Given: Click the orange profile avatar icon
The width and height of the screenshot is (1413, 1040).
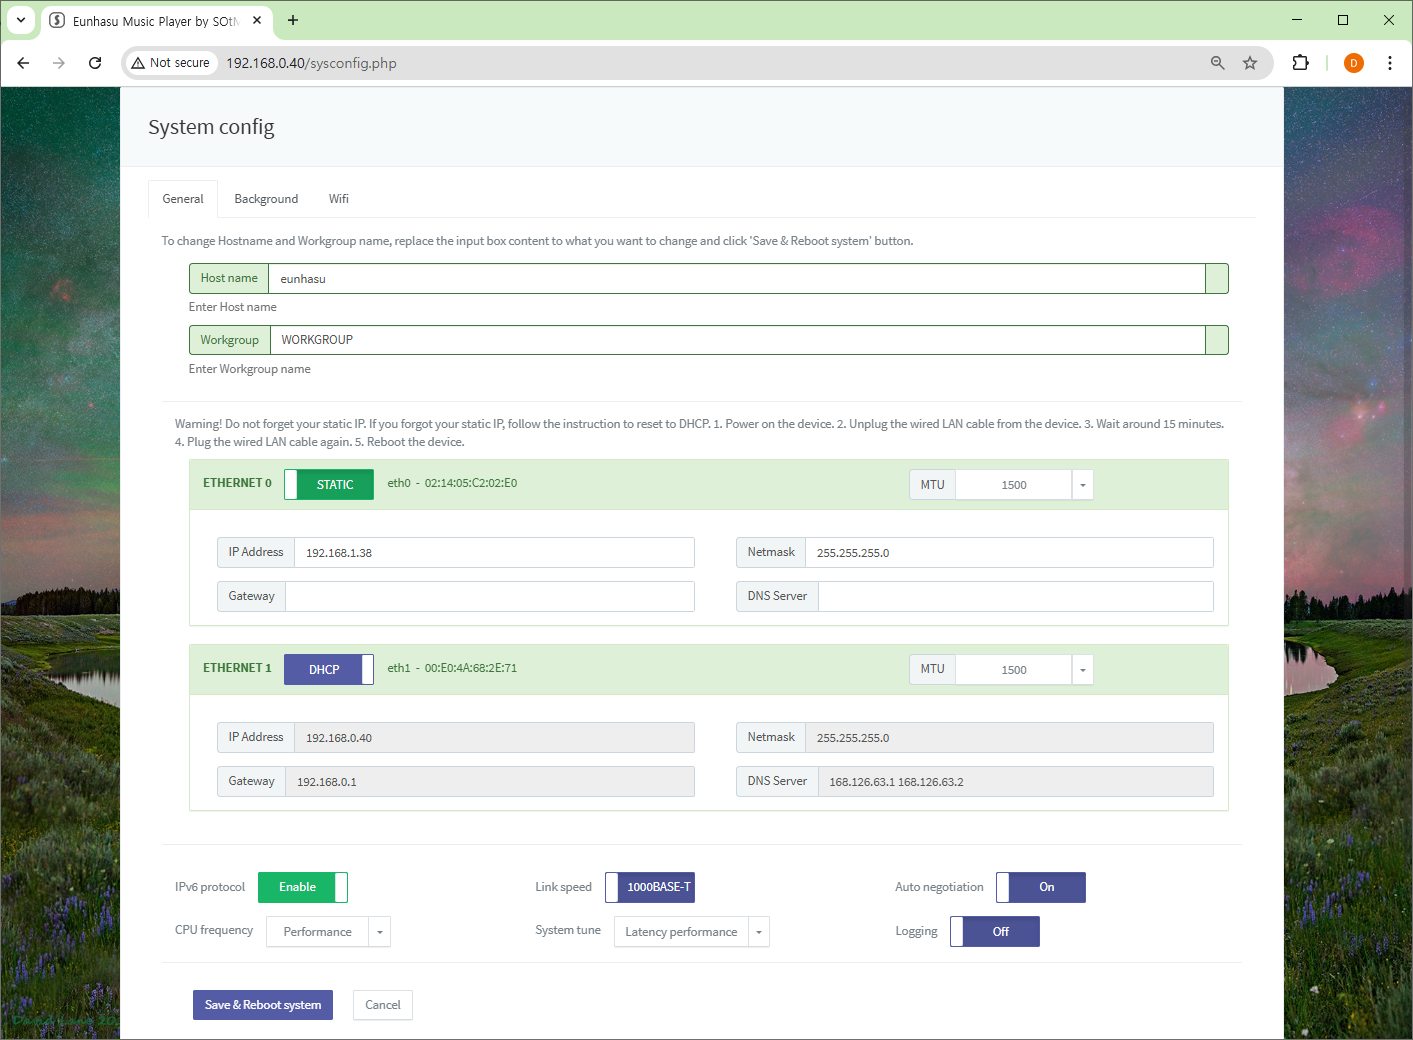Looking at the screenshot, I should pos(1353,63).
